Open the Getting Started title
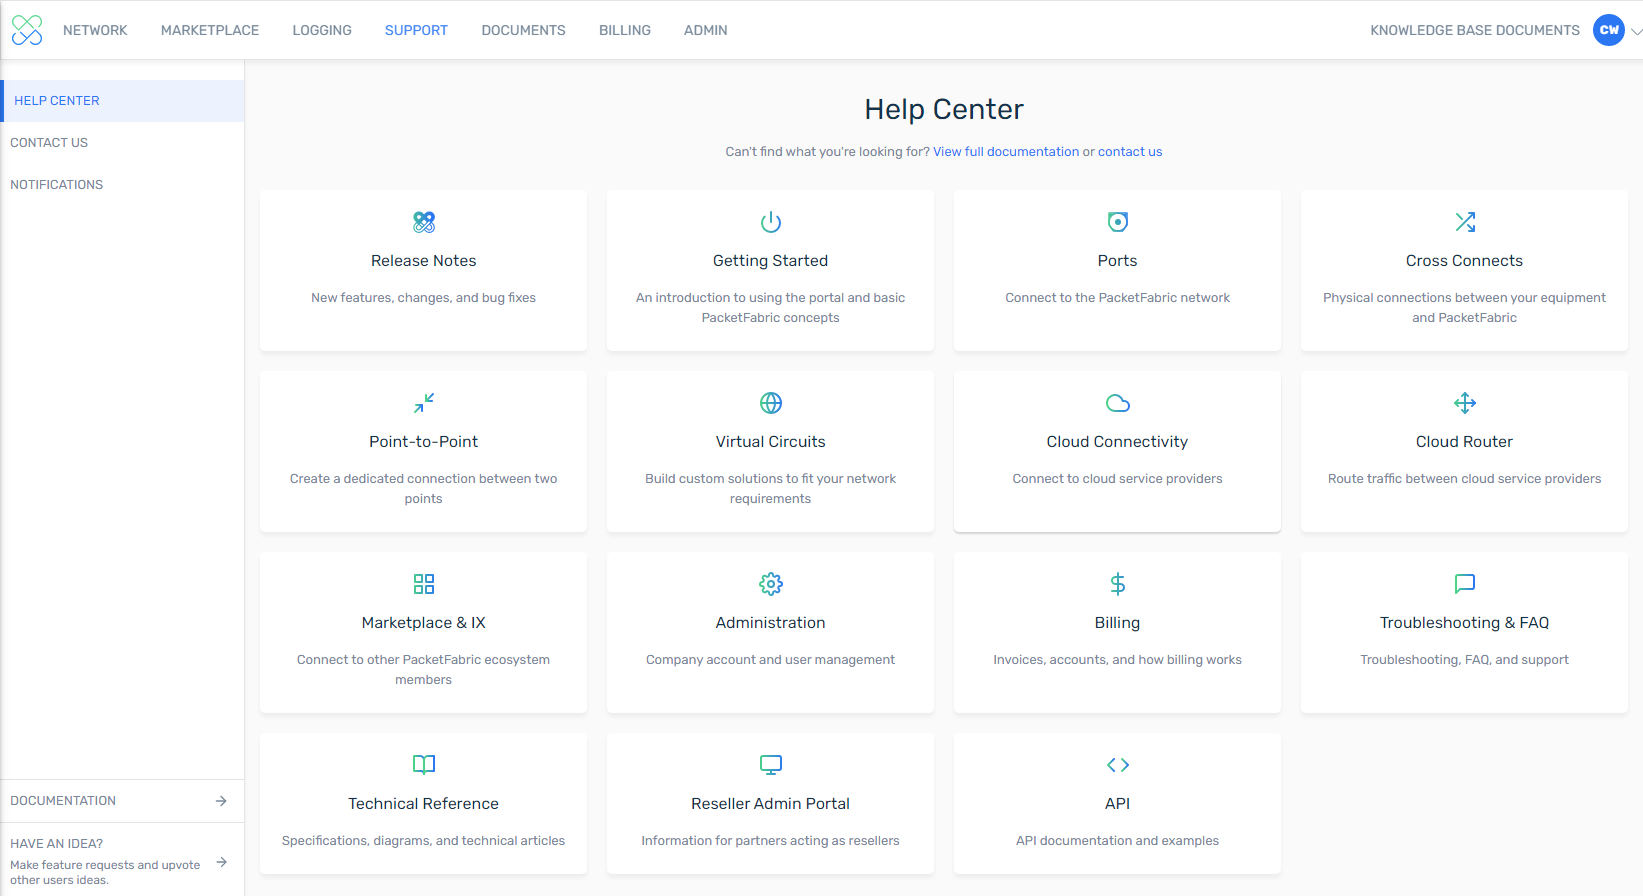 pos(771,261)
